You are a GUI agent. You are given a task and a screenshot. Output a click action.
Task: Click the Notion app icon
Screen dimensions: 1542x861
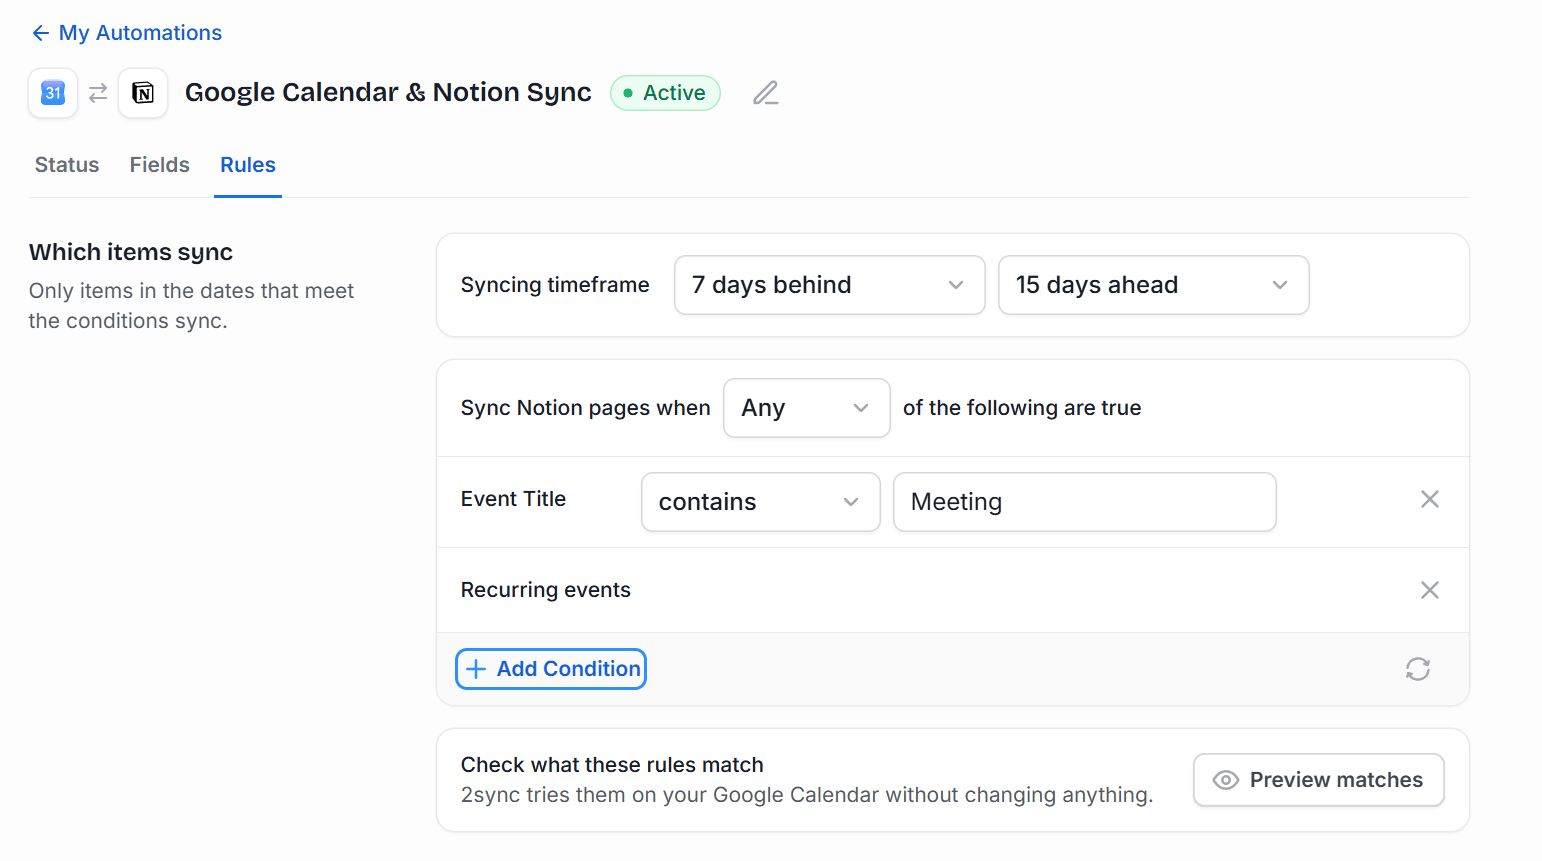point(143,93)
